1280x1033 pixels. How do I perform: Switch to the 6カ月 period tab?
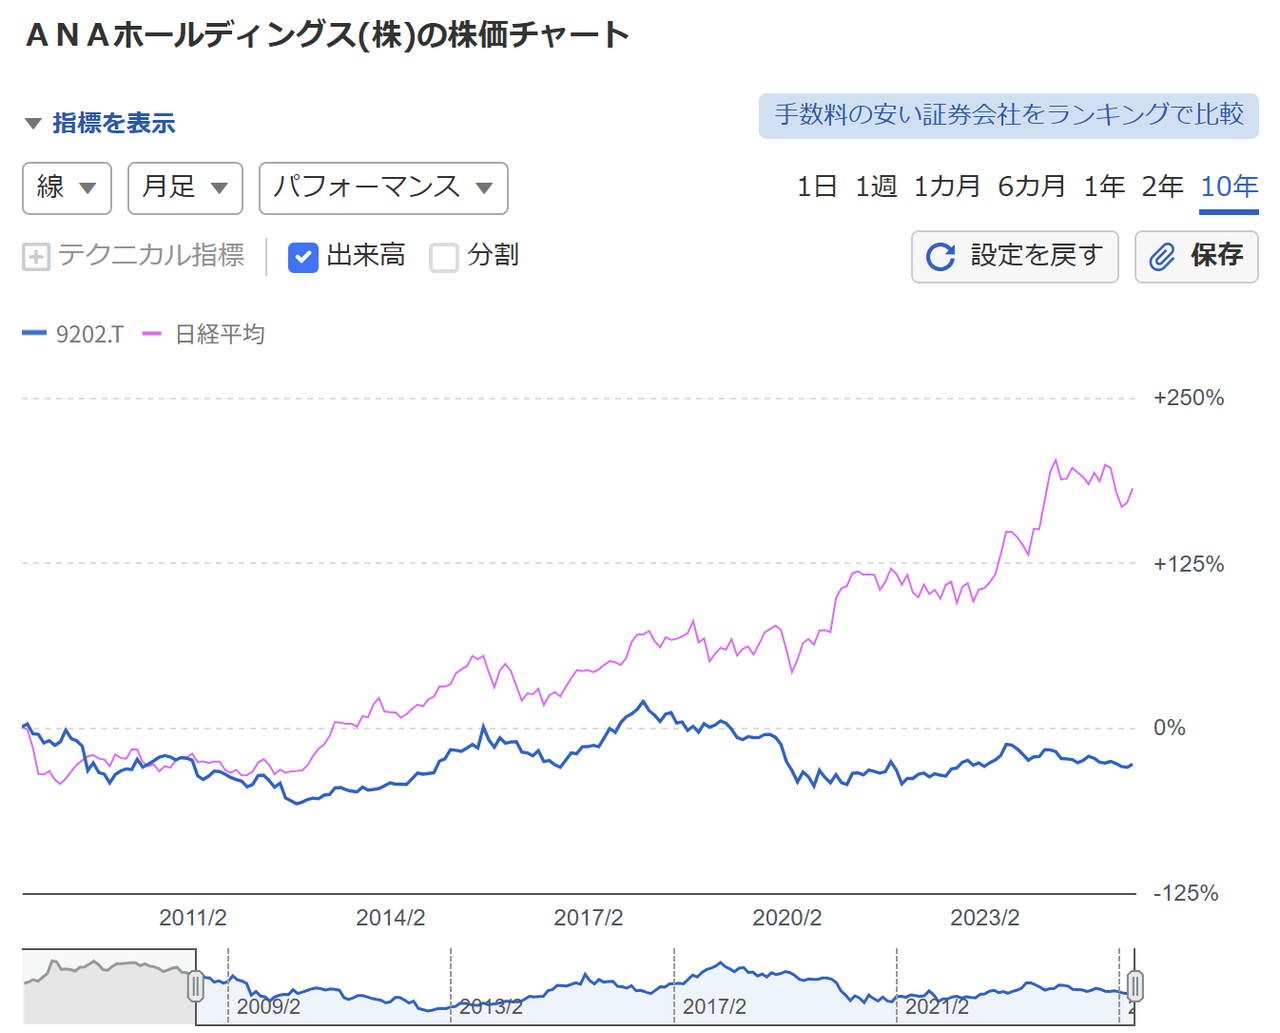pyautogui.click(x=1031, y=186)
